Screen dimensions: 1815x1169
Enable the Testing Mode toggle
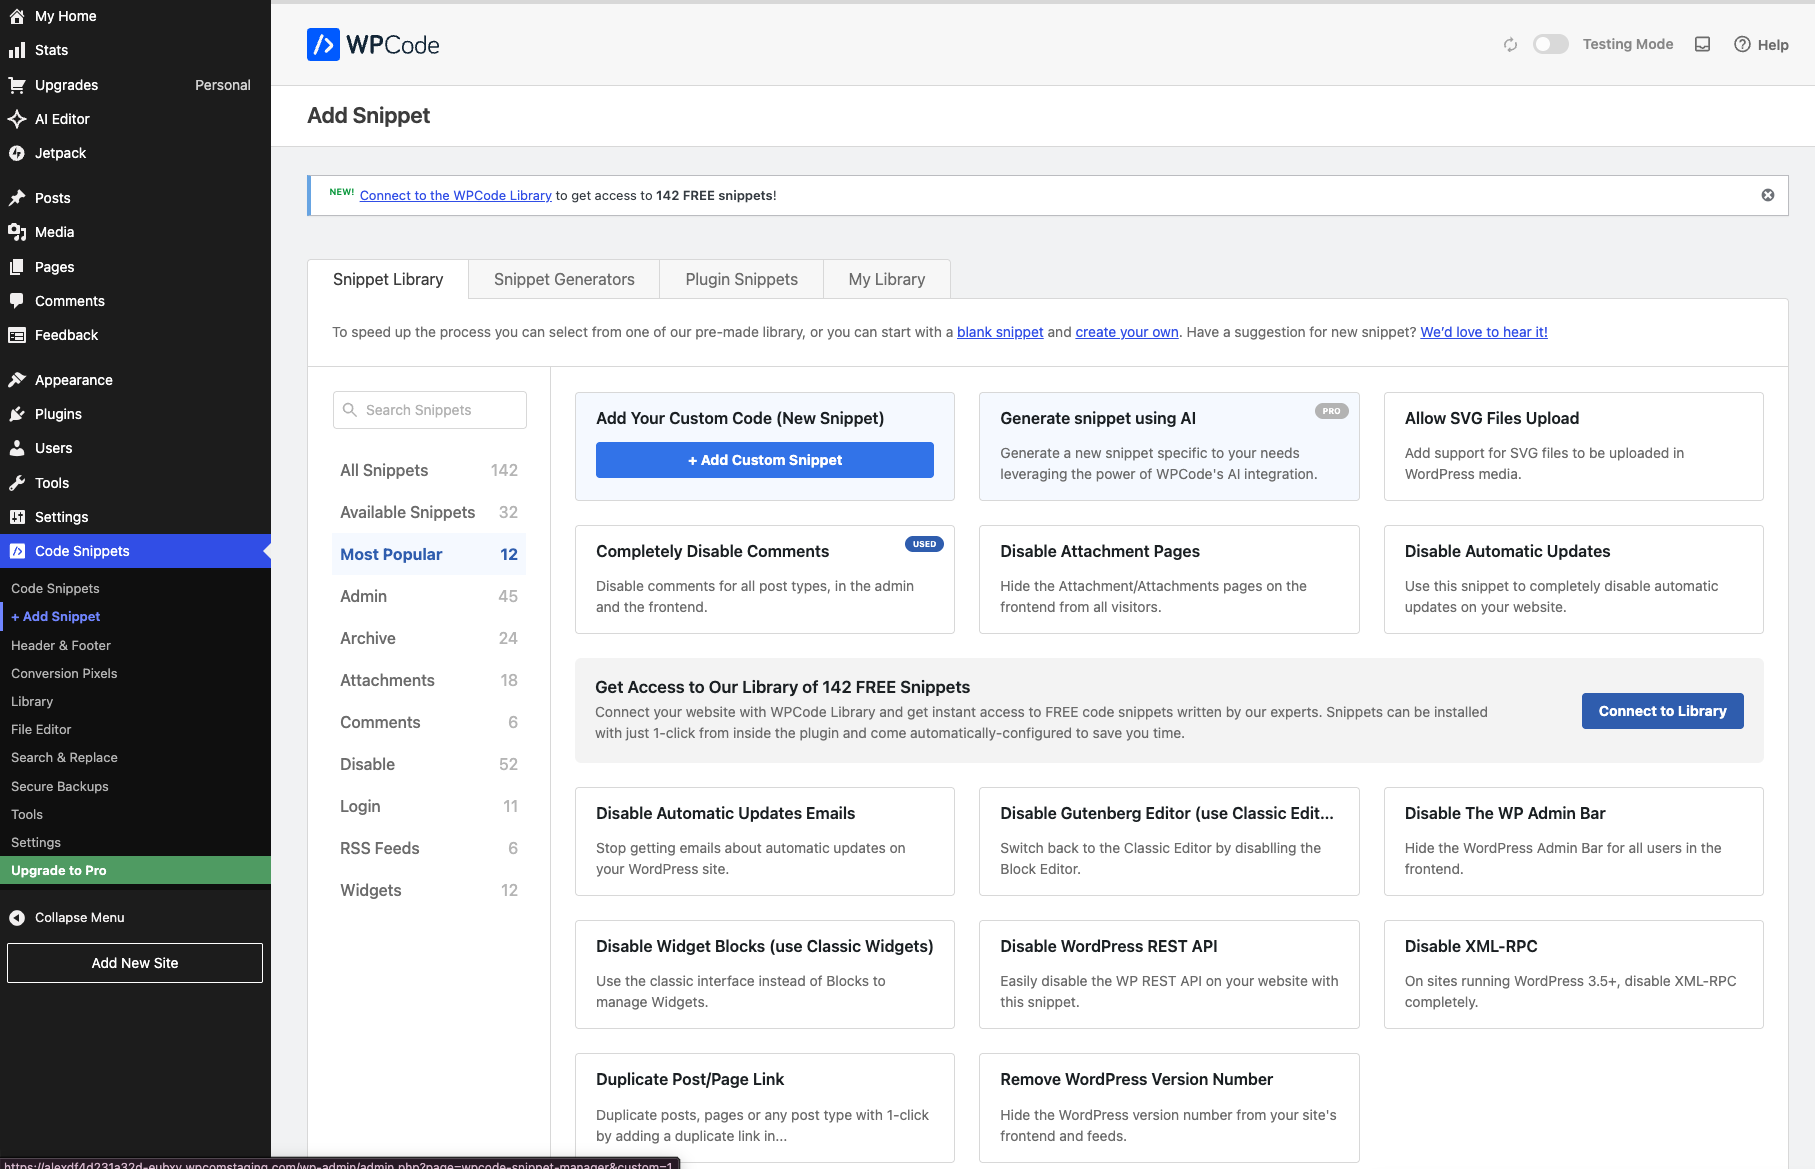1551,44
